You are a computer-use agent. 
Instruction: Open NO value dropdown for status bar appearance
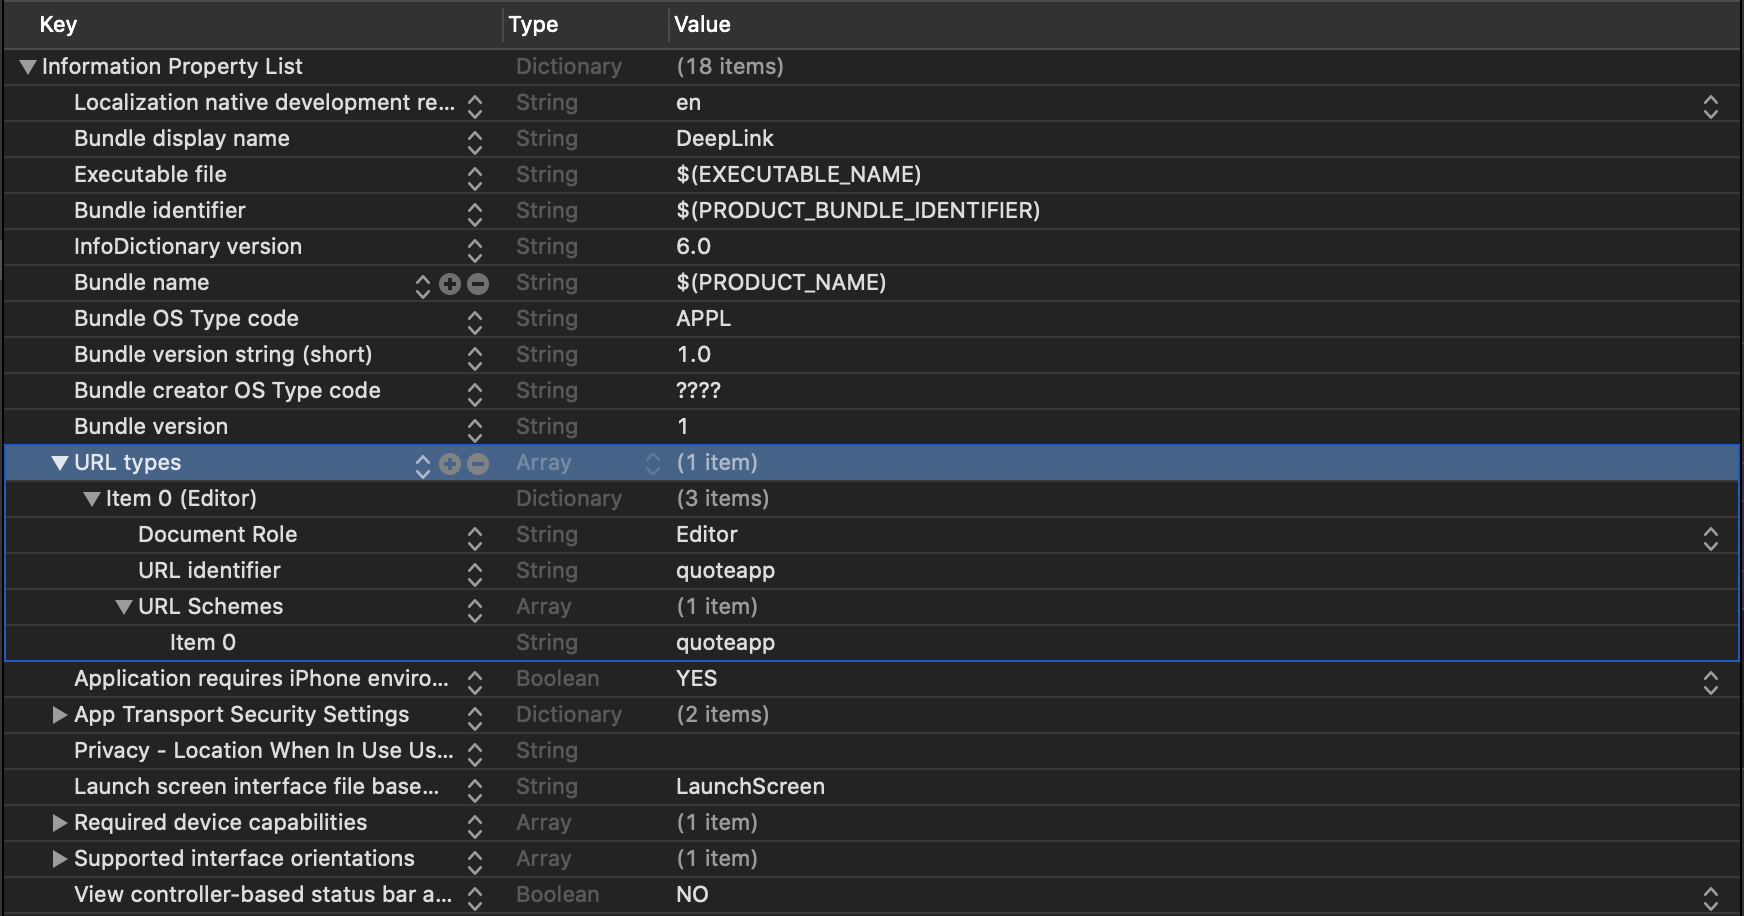click(x=1711, y=898)
